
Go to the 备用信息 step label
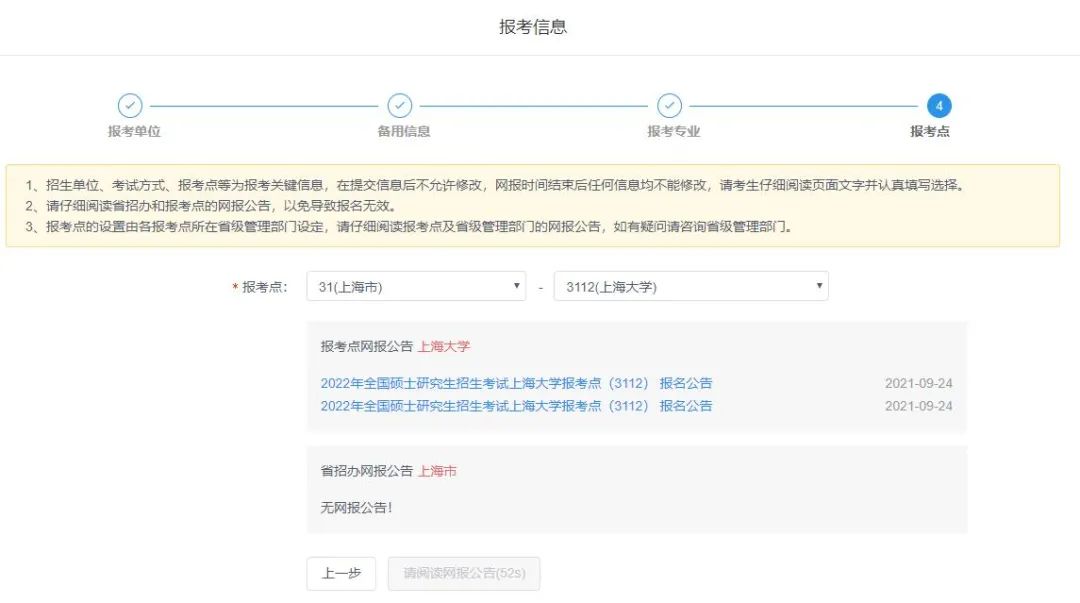click(x=404, y=132)
